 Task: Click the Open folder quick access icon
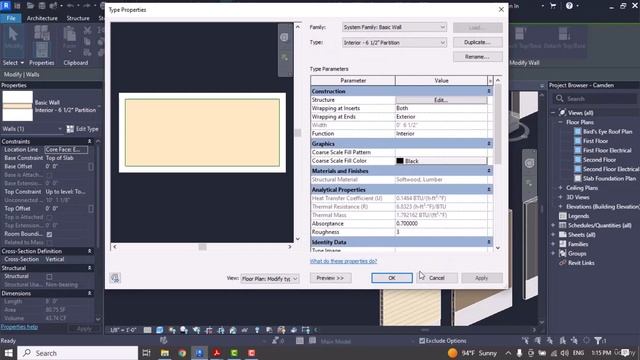[x=30, y=6]
